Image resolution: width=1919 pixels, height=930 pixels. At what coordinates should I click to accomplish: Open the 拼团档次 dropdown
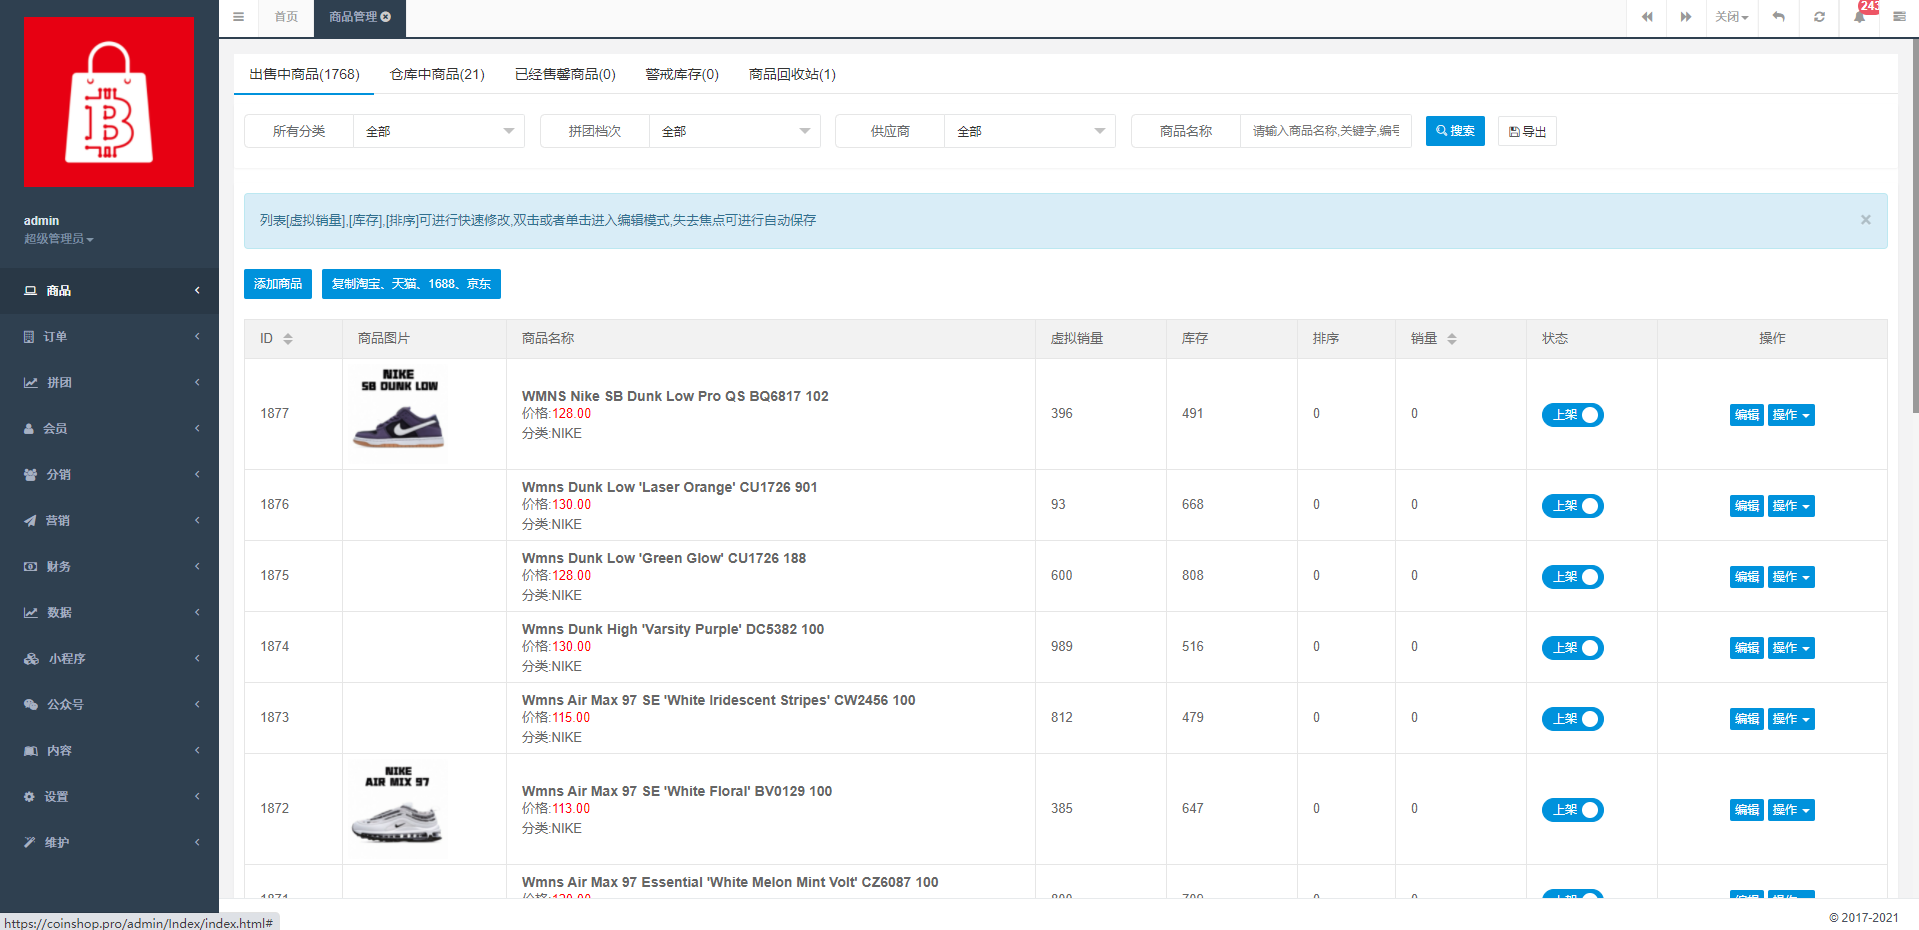click(x=735, y=131)
